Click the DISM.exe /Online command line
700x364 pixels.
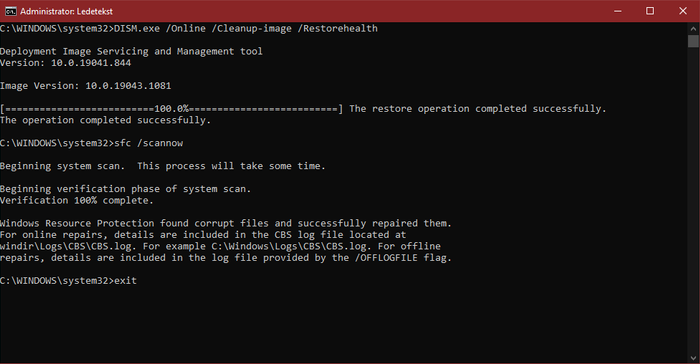(189, 29)
